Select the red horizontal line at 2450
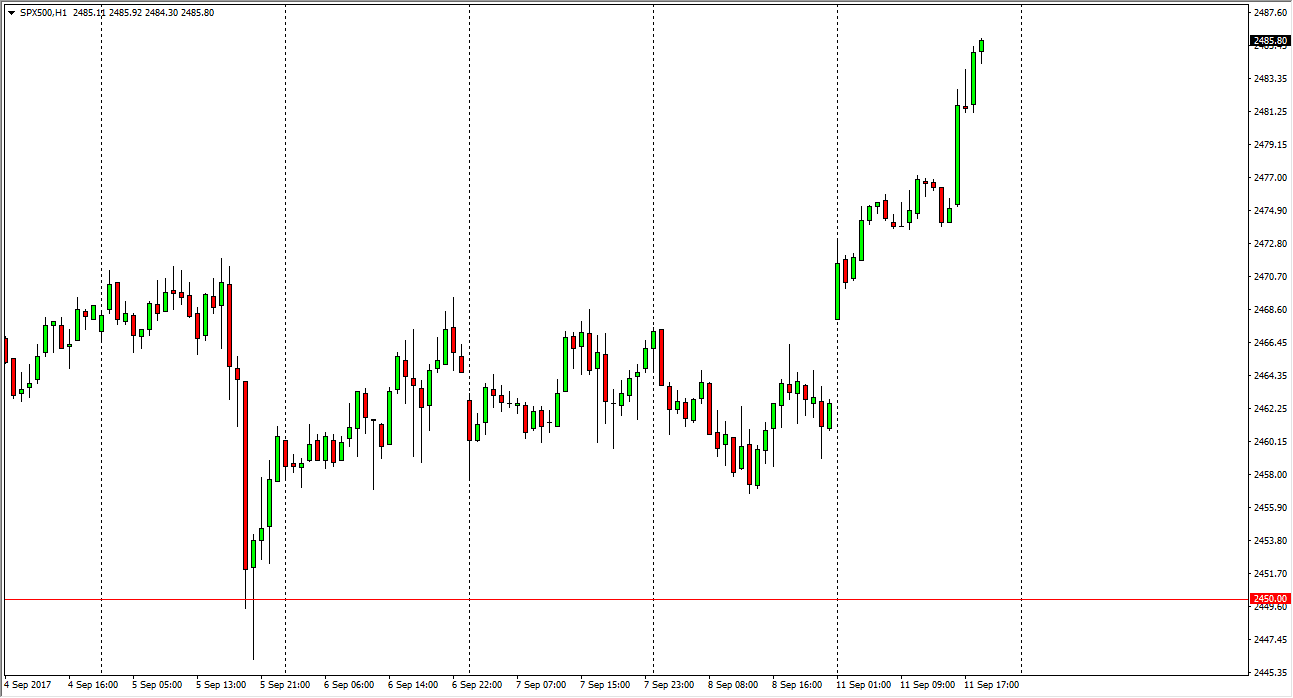 pos(600,599)
